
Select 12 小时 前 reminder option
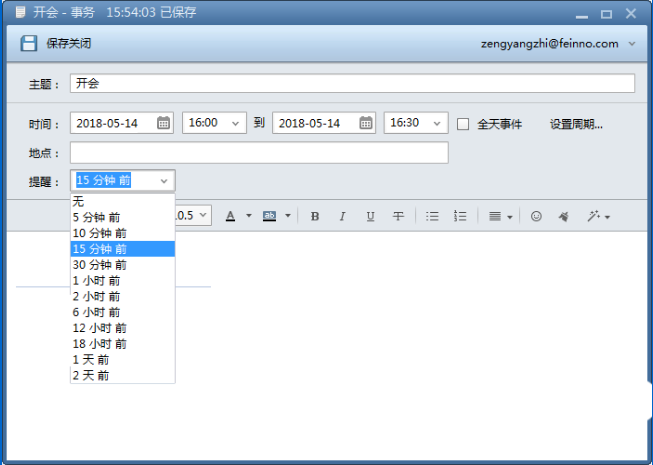(123, 328)
